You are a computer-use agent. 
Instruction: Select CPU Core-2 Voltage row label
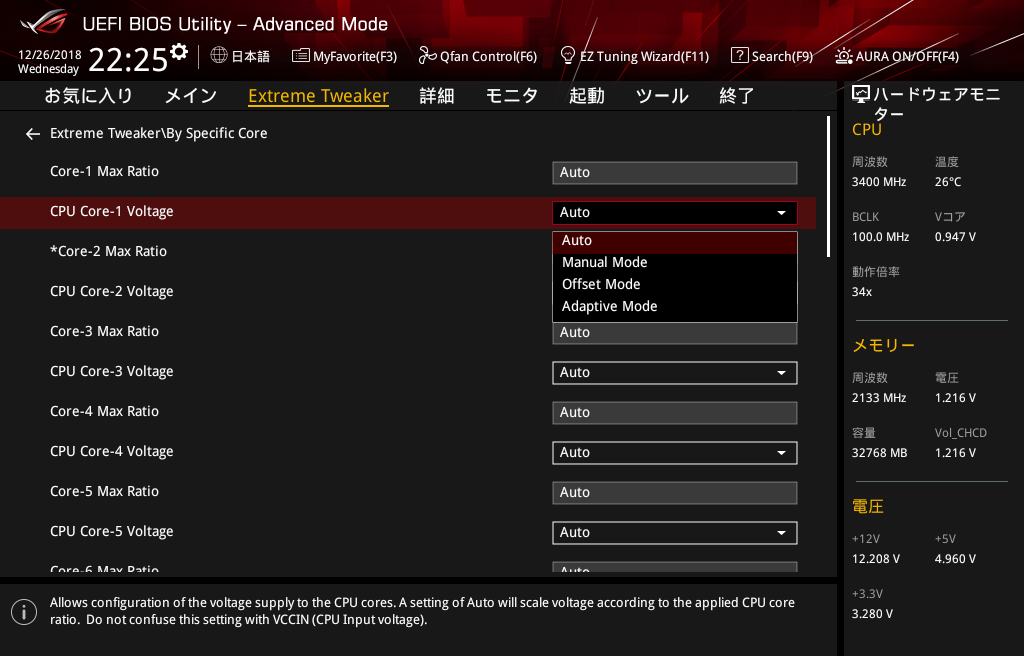coord(112,291)
